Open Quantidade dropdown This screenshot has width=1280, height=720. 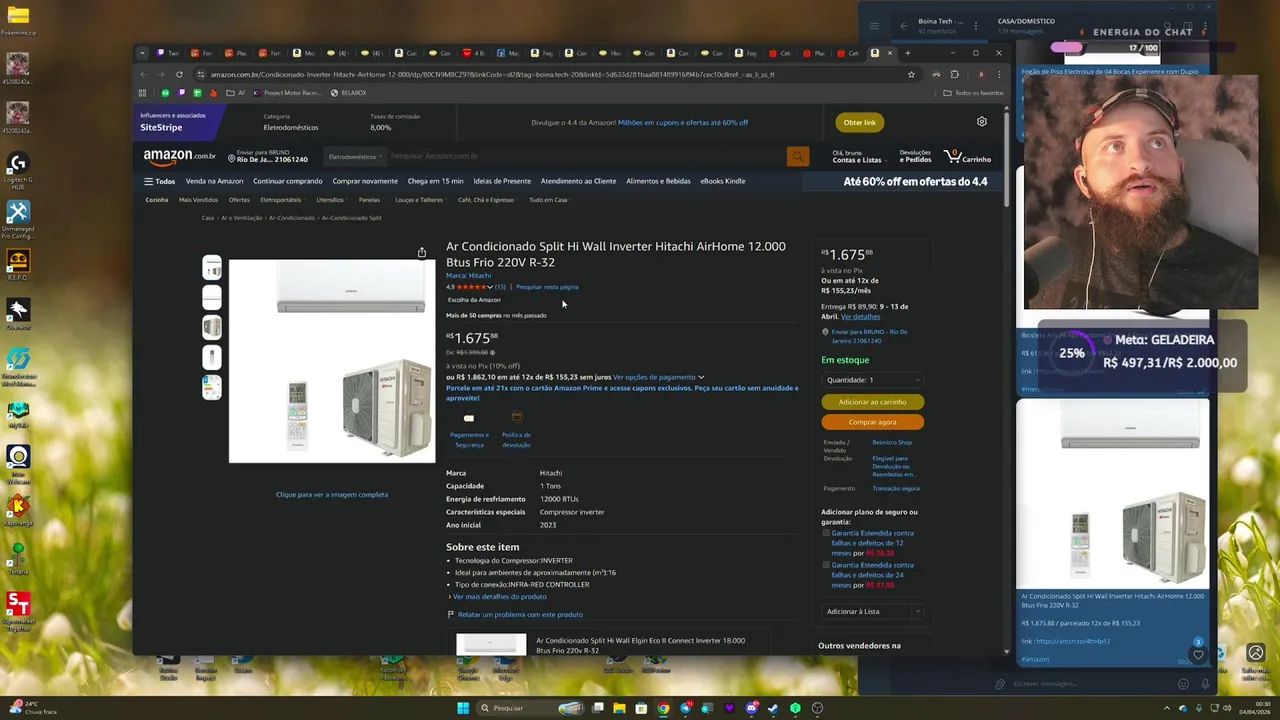[x=872, y=380]
